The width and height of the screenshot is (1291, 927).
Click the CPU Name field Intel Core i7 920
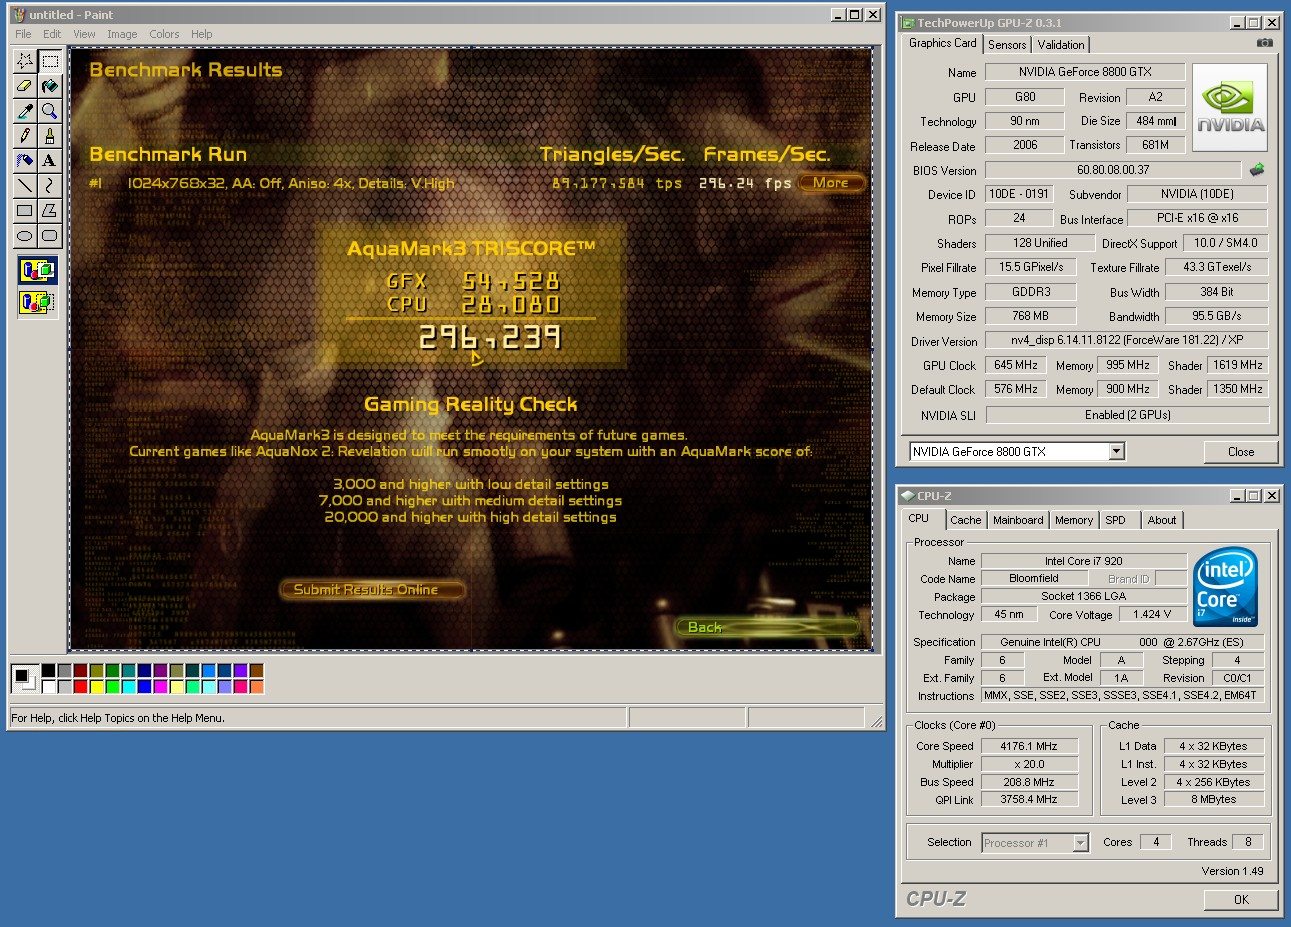click(1084, 561)
